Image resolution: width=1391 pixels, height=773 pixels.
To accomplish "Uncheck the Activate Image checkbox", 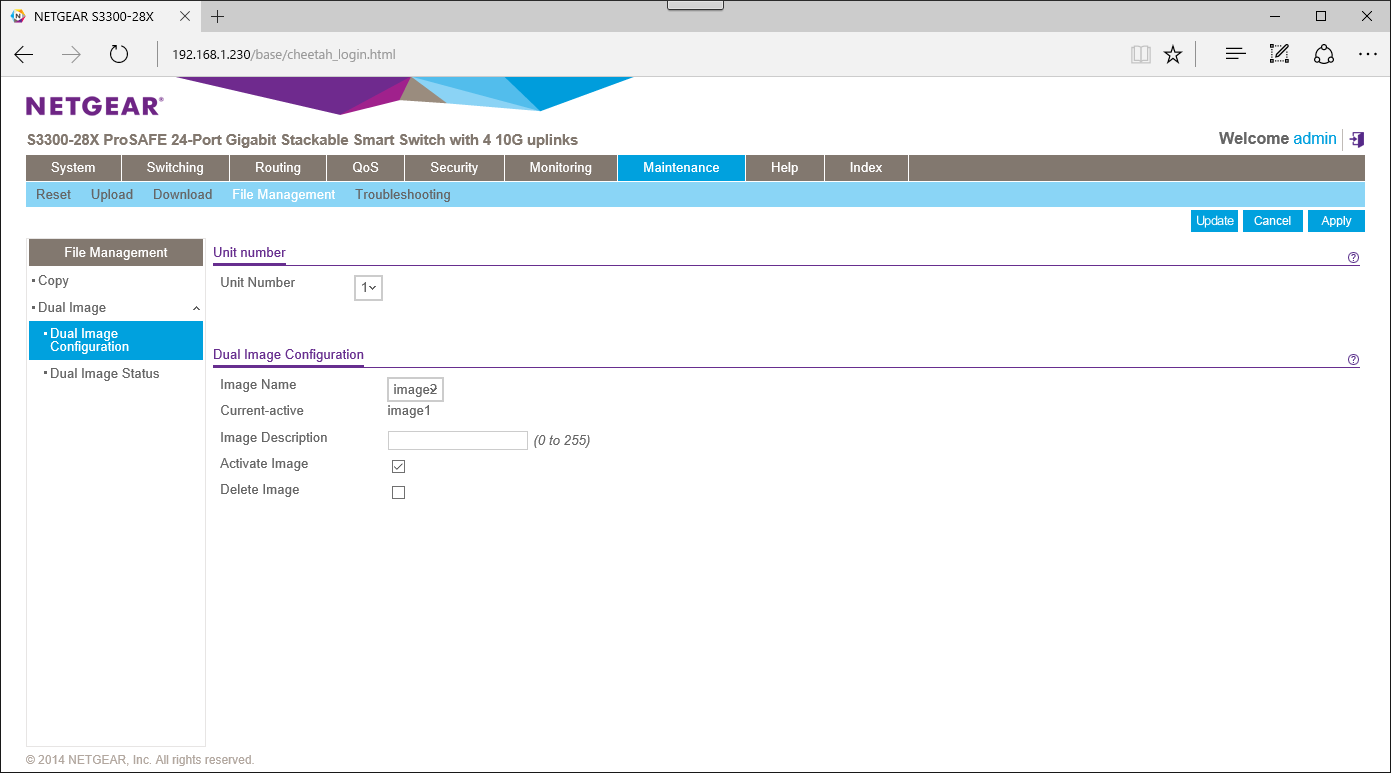I will [x=398, y=466].
